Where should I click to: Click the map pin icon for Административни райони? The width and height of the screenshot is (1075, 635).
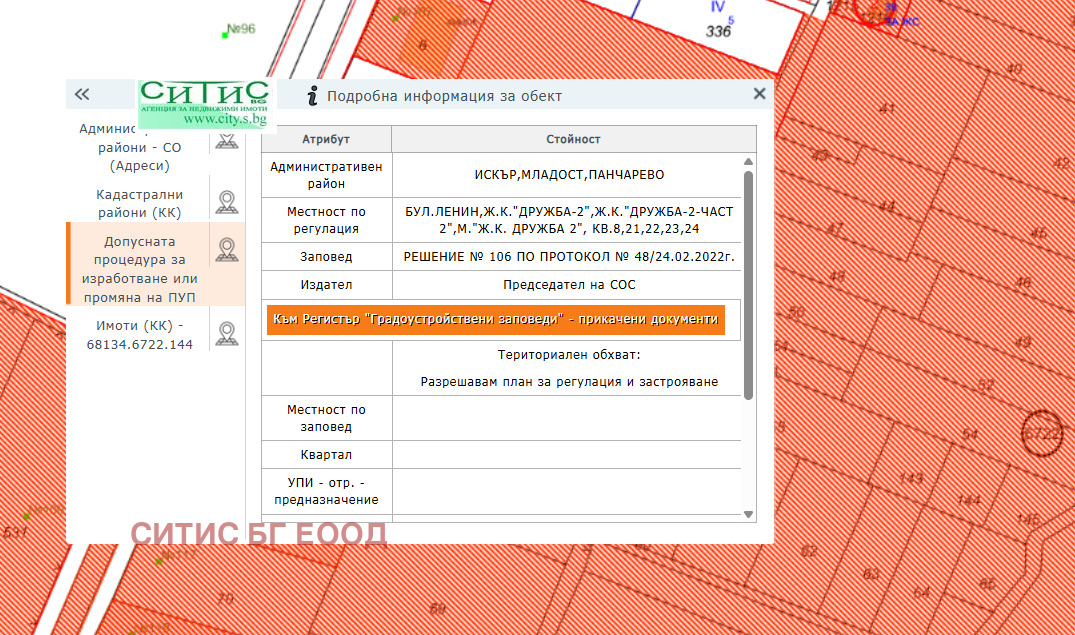pyautogui.click(x=227, y=142)
